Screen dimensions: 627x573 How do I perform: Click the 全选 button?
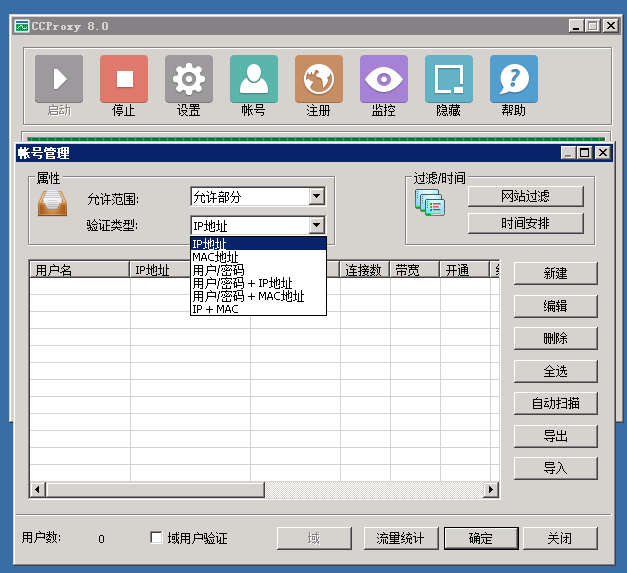point(555,371)
